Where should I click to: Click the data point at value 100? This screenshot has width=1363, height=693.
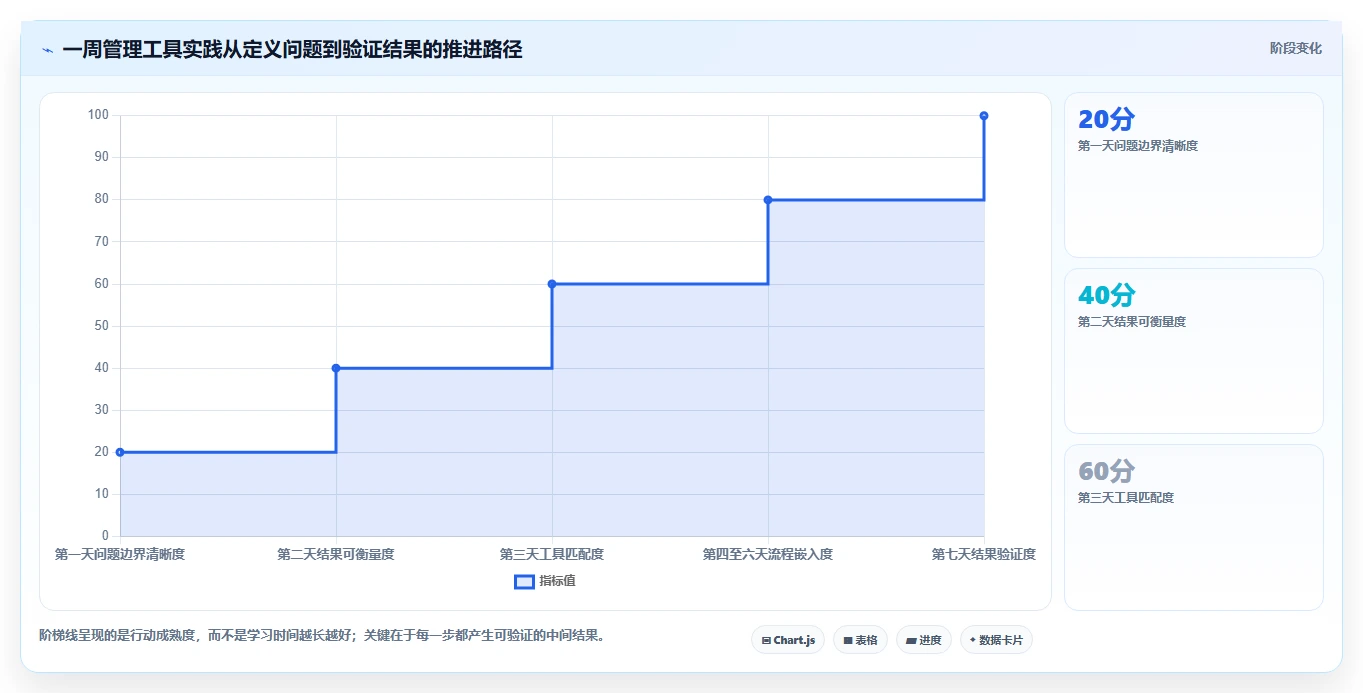click(x=984, y=116)
